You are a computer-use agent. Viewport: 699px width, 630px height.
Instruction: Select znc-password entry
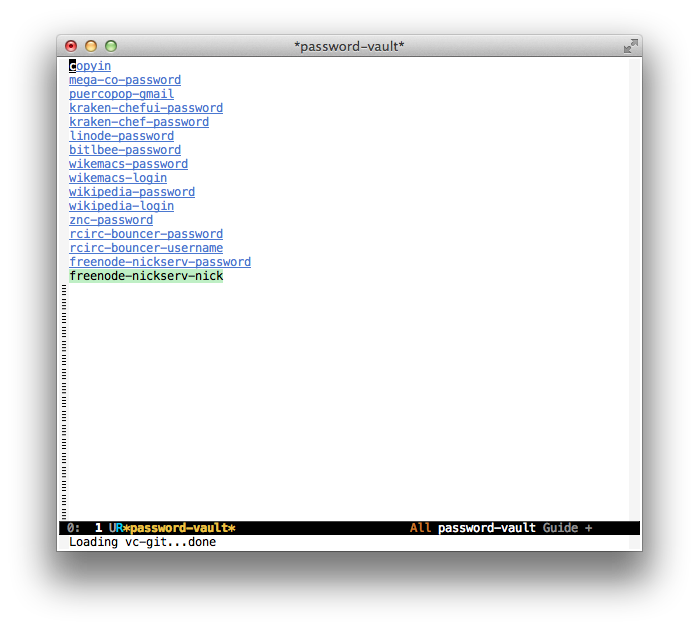point(111,220)
